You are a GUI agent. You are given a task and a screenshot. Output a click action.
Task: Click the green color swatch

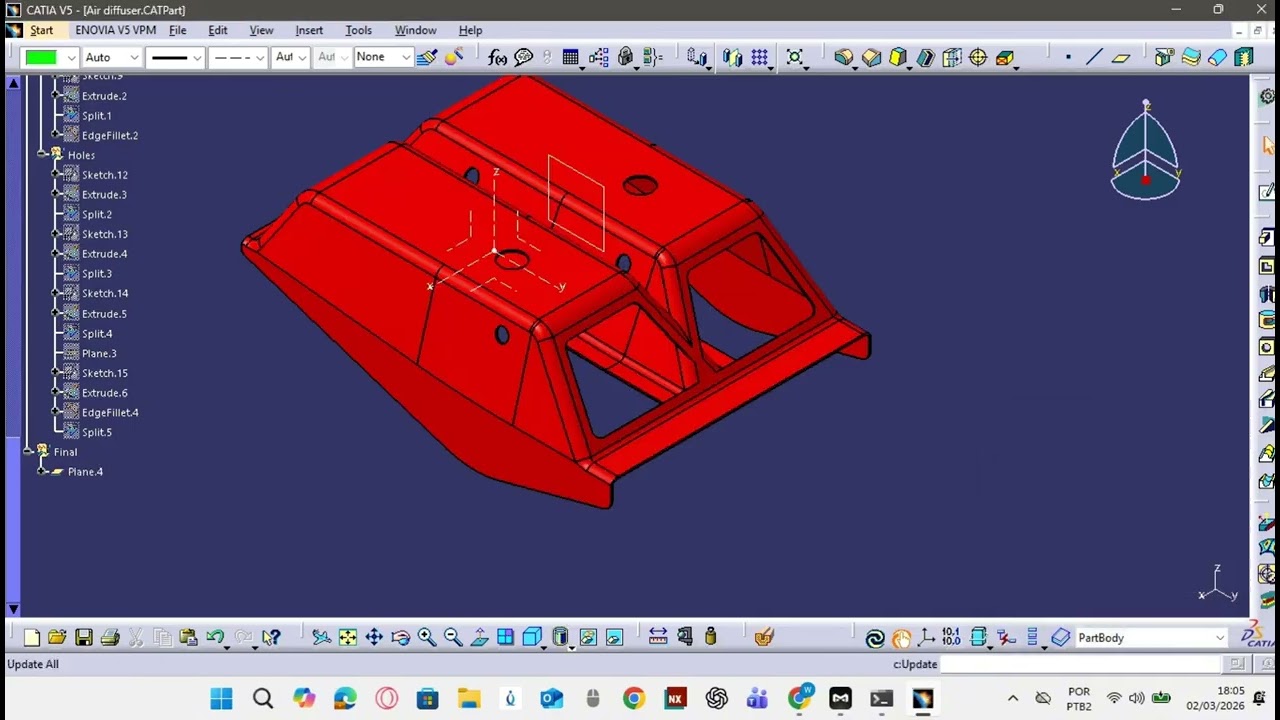(42, 57)
